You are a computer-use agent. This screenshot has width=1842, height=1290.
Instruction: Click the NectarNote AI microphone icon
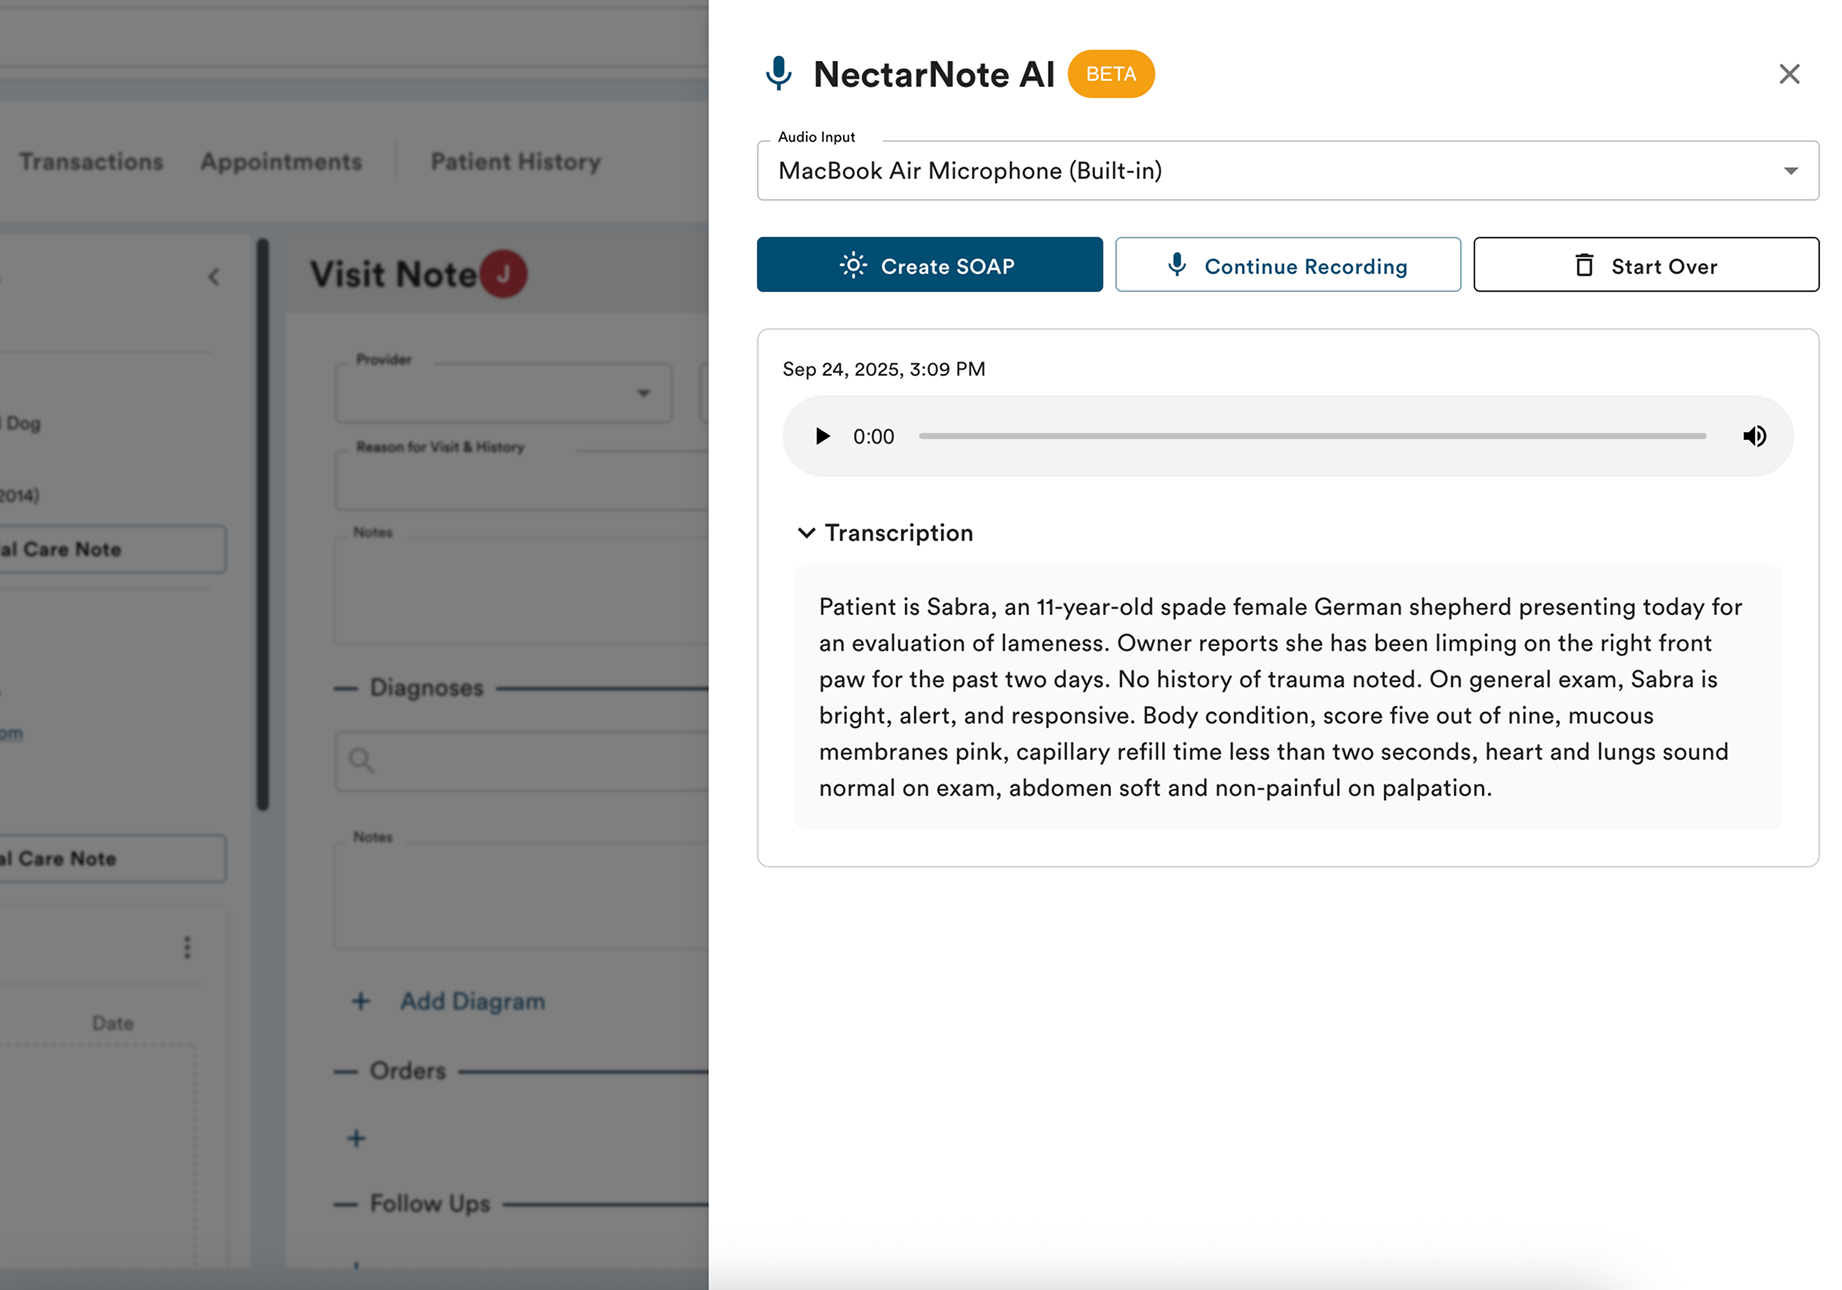[x=778, y=74]
